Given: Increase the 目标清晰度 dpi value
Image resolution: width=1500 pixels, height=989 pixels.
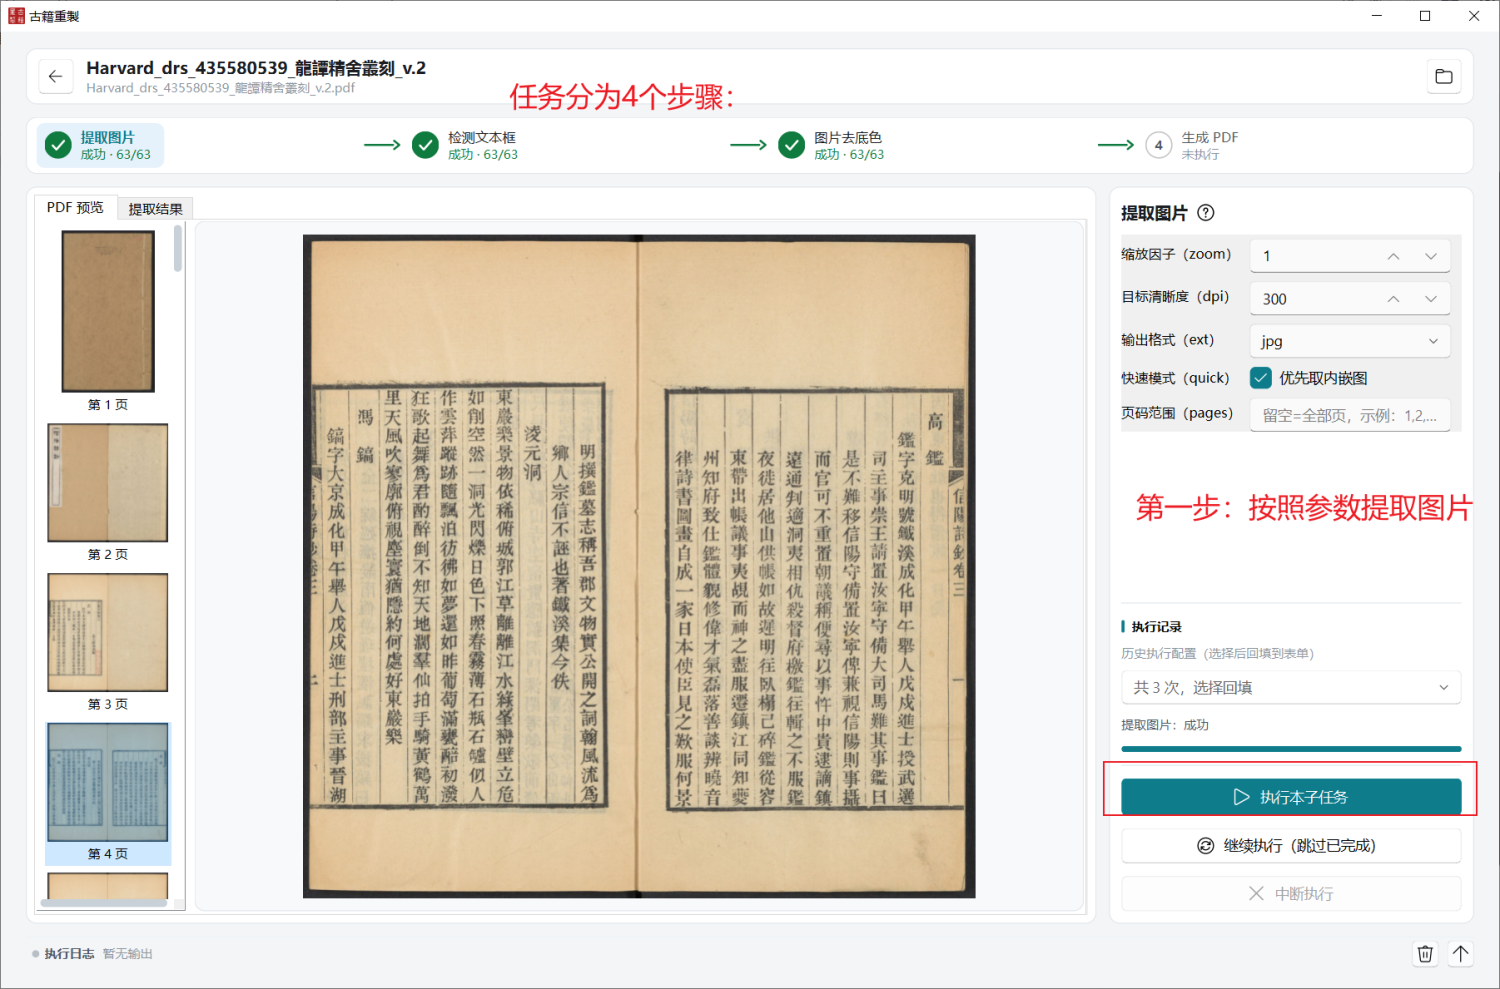Looking at the screenshot, I should point(1393,299).
